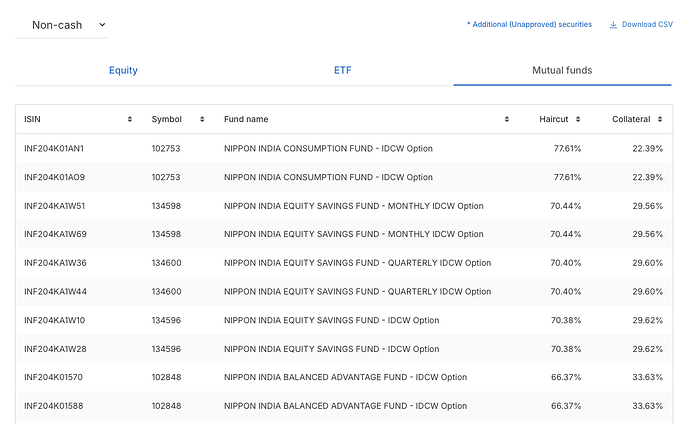Sort by Symbol column arrows
Viewport: 690px width, 424px height.
point(202,119)
